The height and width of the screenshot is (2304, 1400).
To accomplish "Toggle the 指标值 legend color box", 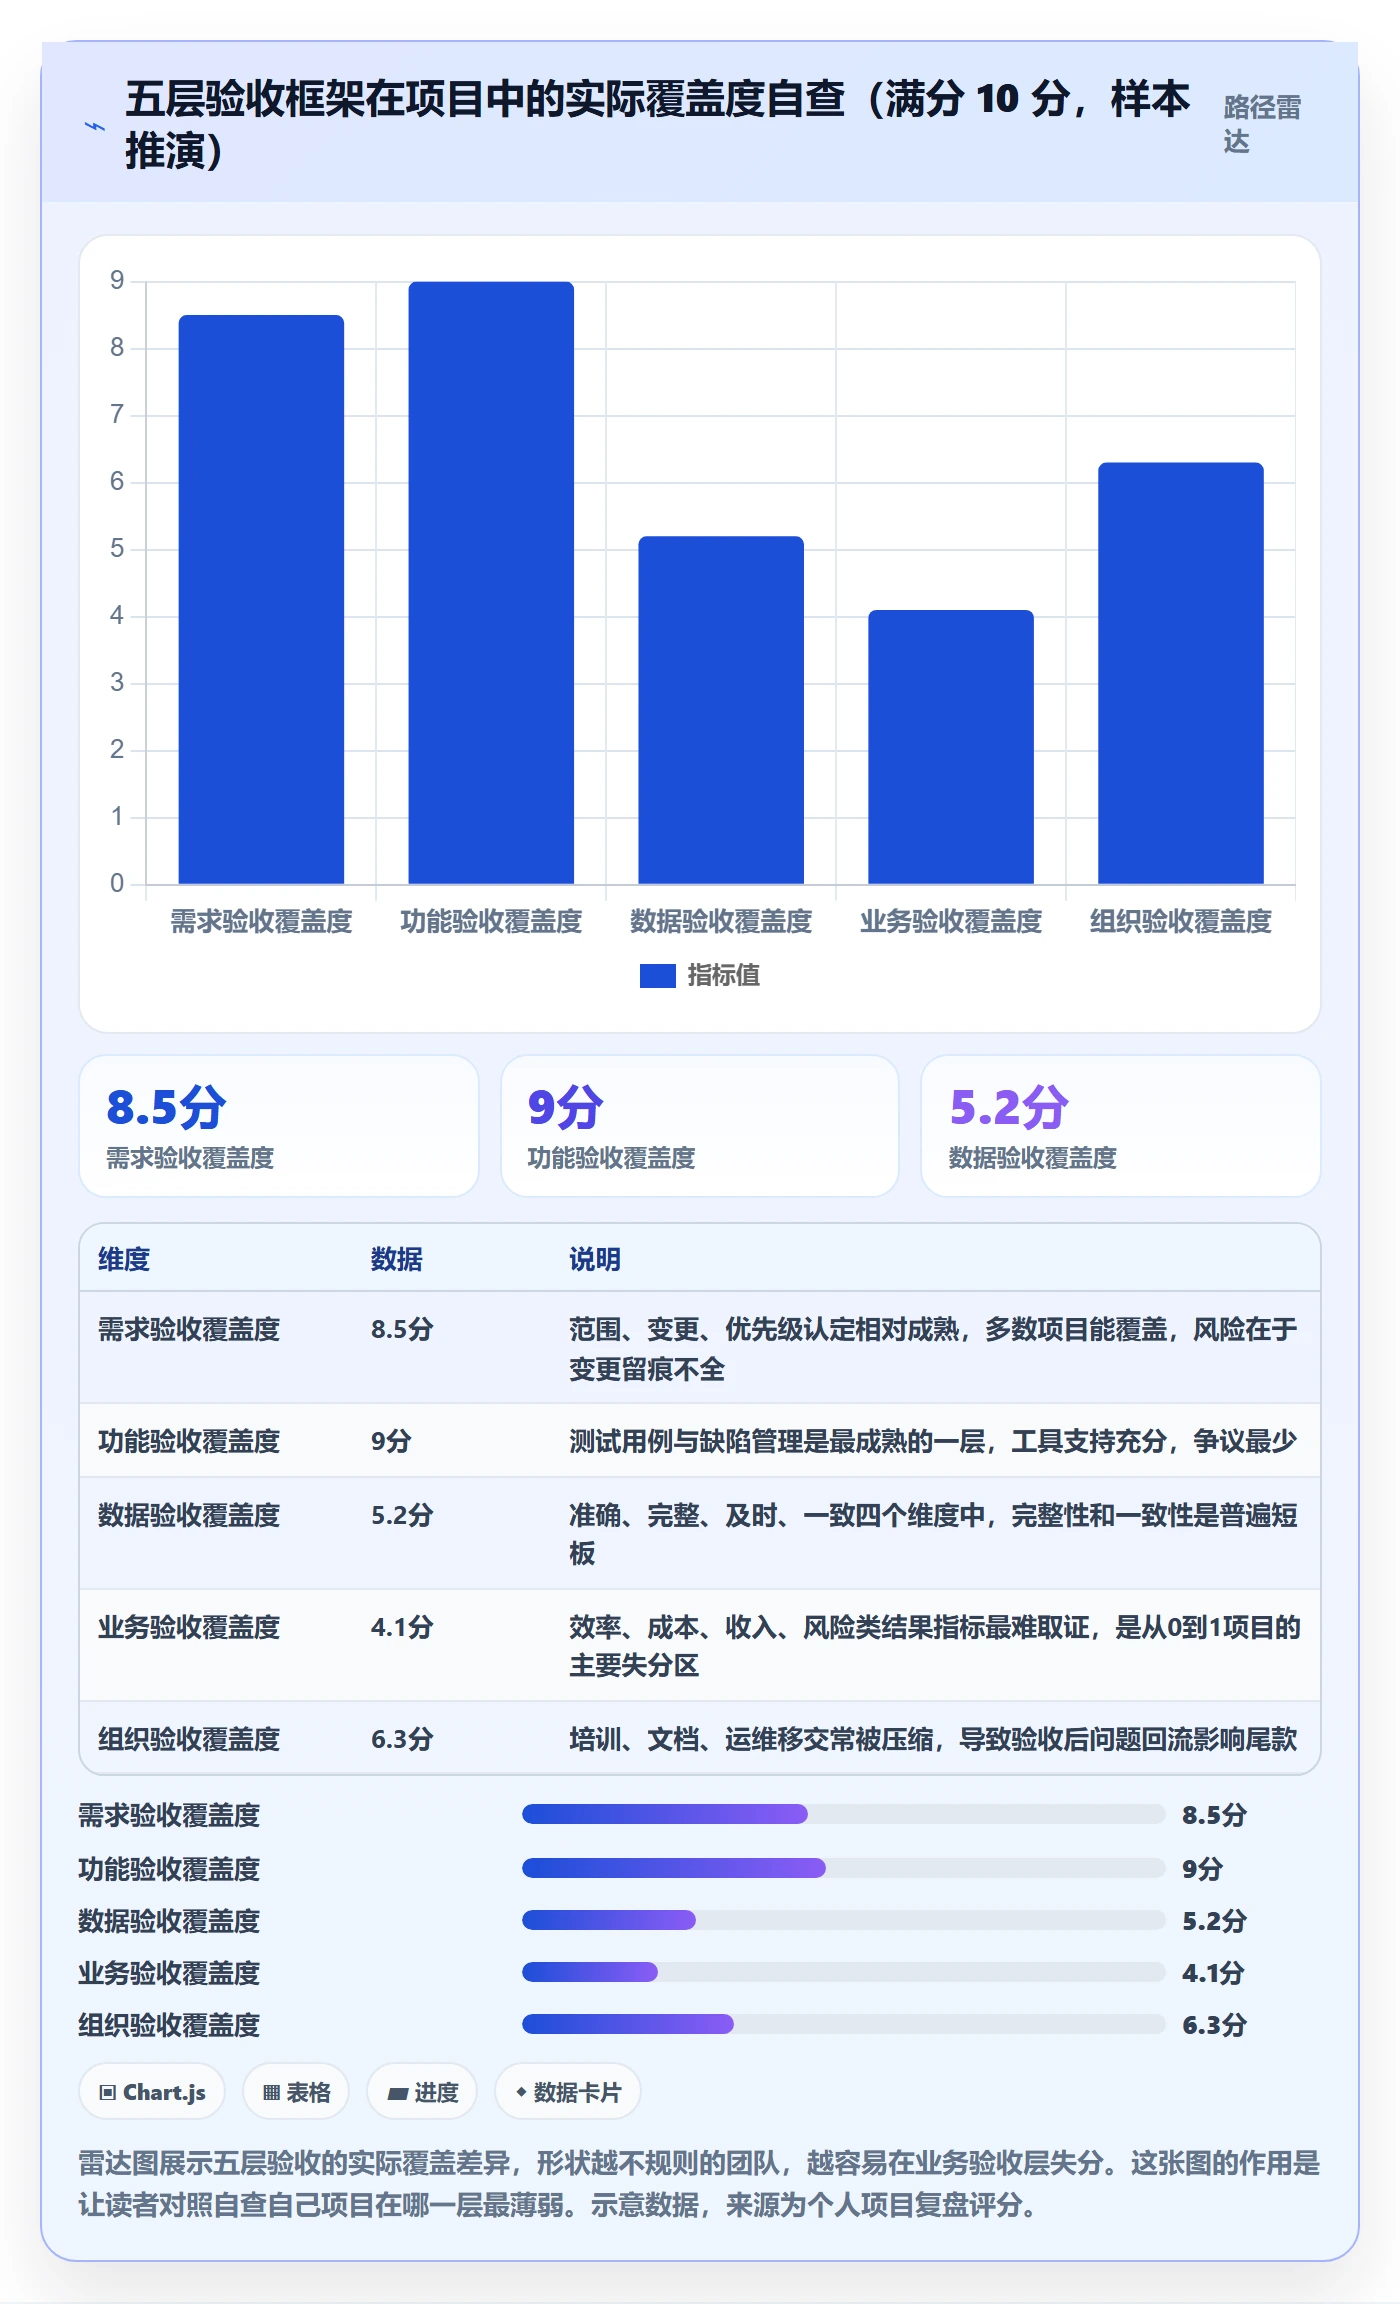I will (x=657, y=975).
